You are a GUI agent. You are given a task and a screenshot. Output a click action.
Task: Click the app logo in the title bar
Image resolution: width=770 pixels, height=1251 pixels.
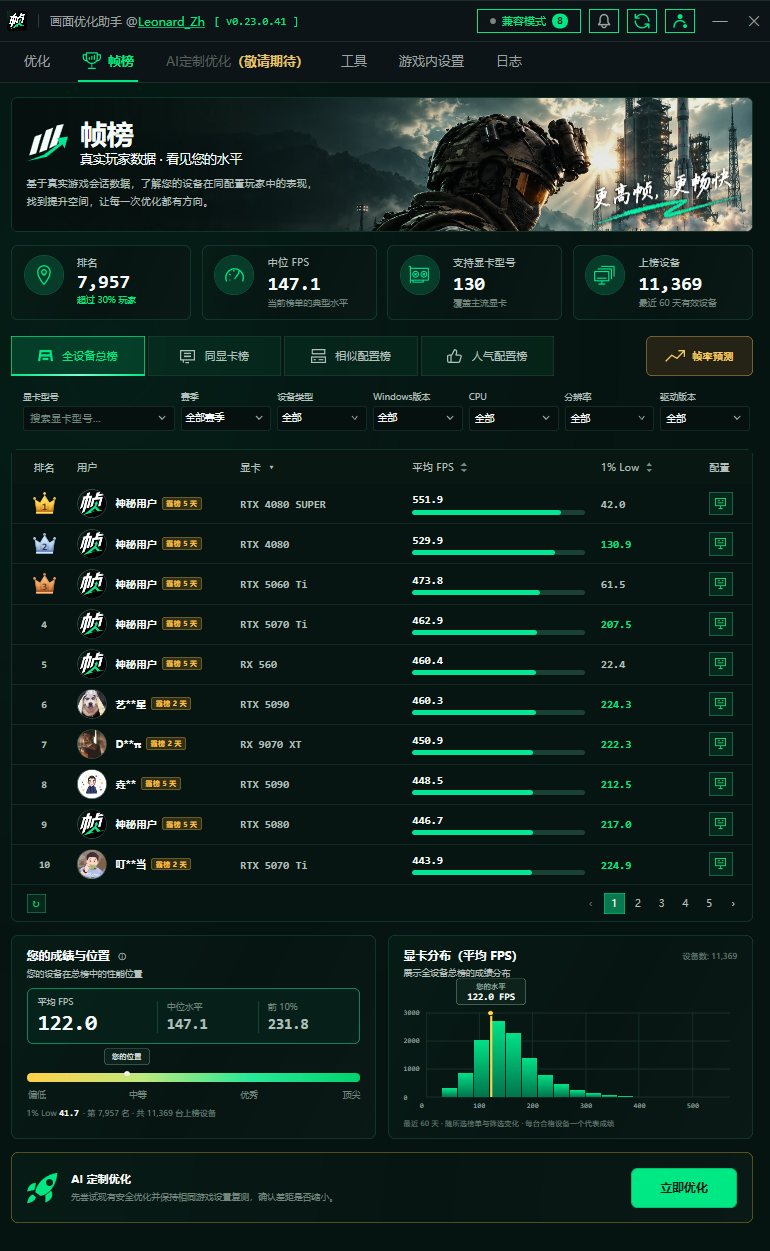click(17, 21)
